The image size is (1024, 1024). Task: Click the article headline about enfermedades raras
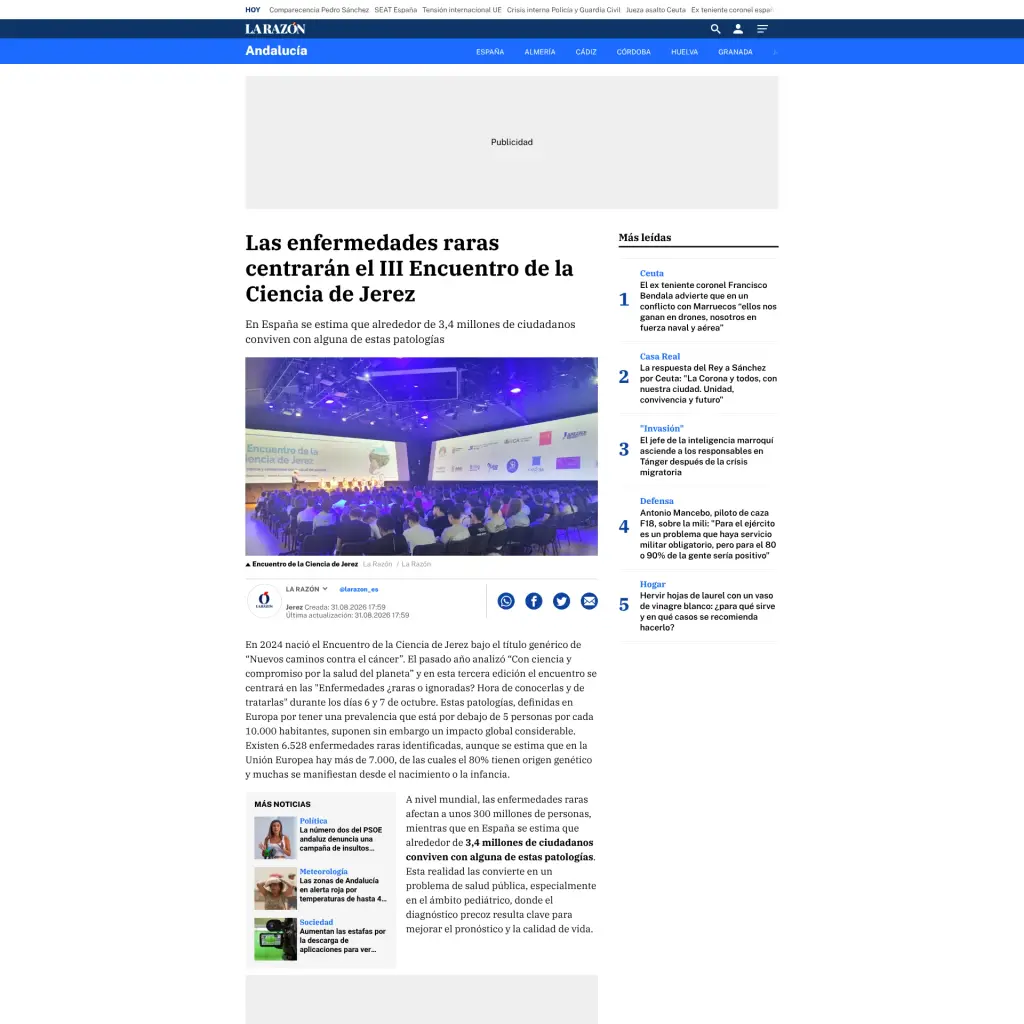[x=409, y=268]
